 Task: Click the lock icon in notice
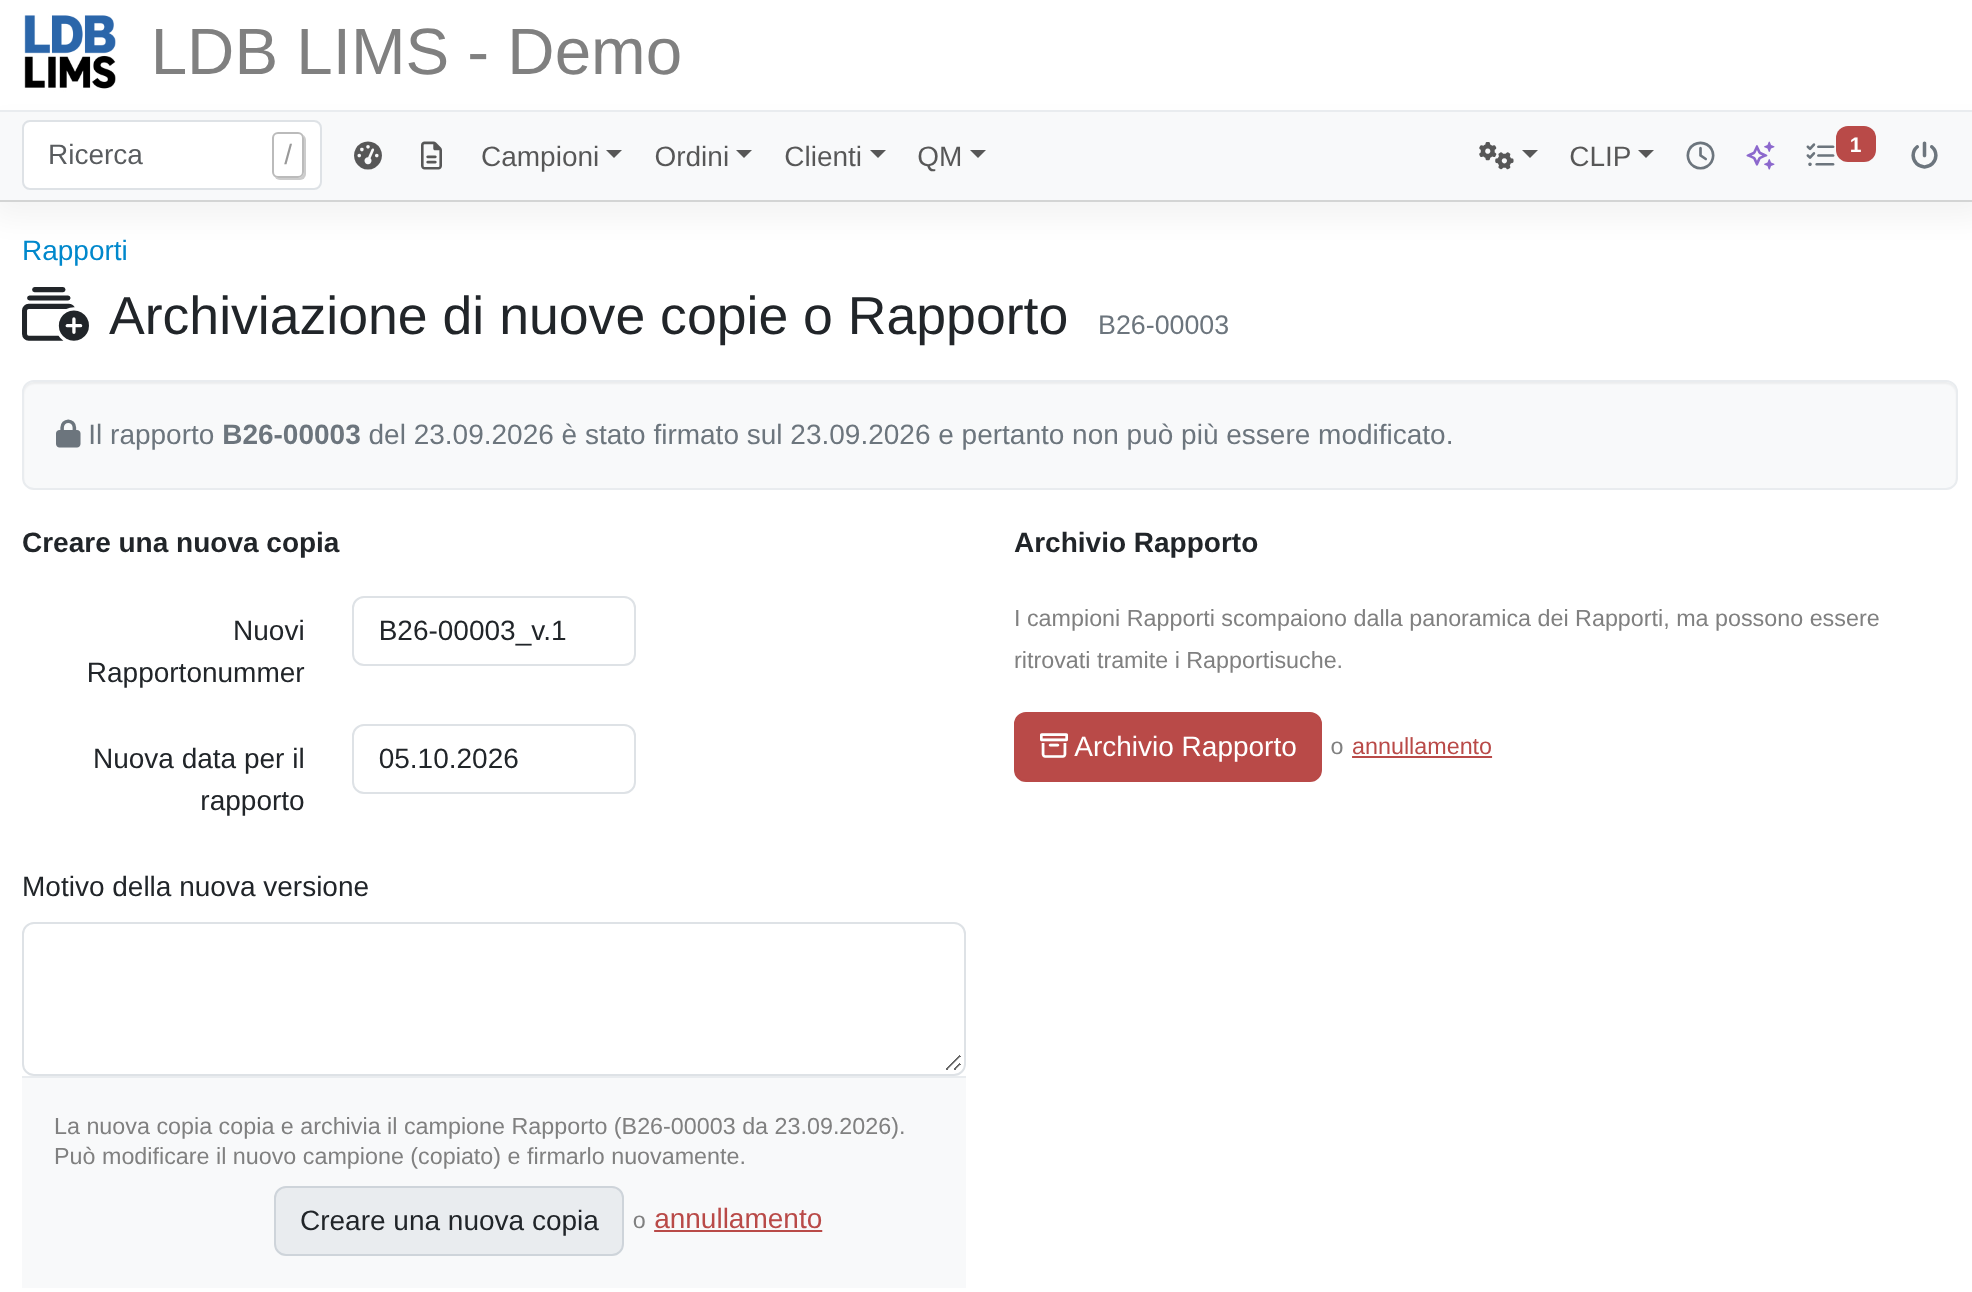click(x=68, y=434)
